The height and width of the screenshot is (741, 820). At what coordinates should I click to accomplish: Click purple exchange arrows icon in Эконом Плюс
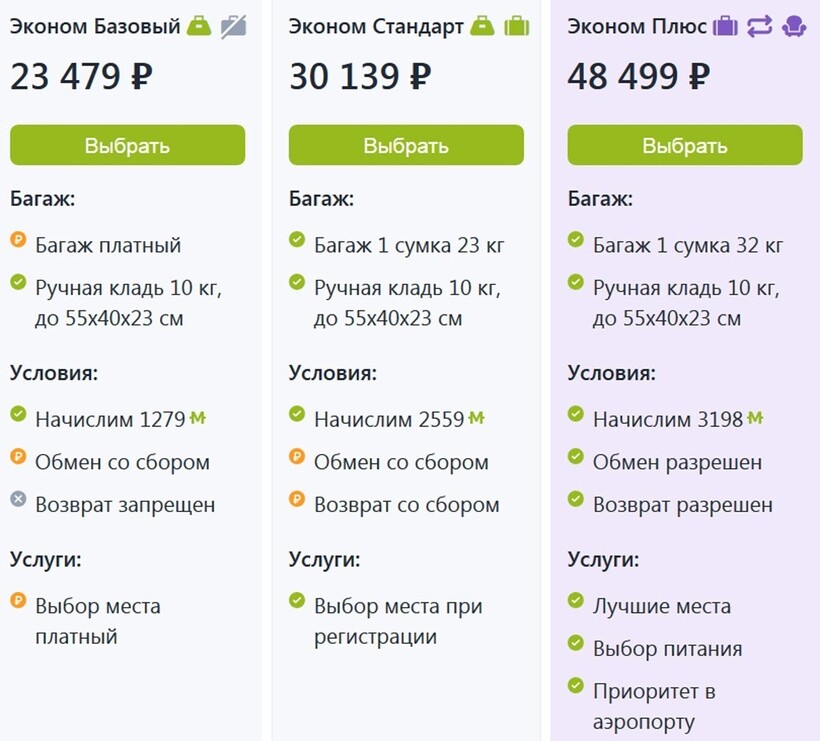tap(760, 27)
